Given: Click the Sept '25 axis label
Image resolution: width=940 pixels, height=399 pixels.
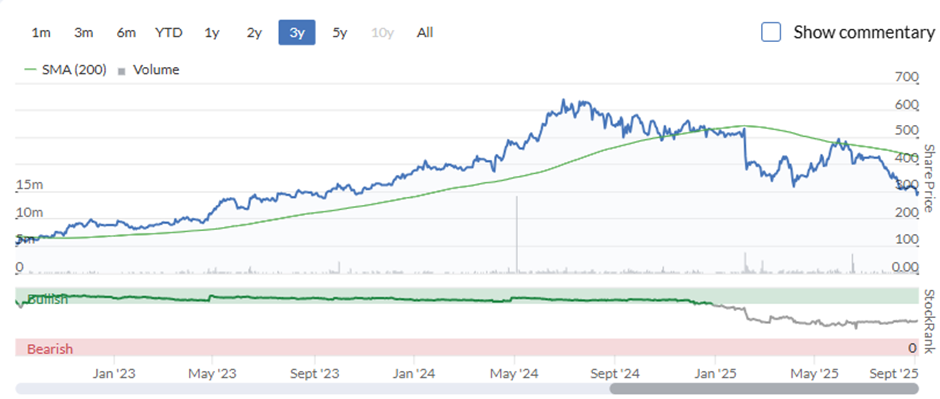Looking at the screenshot, I should (x=894, y=374).
